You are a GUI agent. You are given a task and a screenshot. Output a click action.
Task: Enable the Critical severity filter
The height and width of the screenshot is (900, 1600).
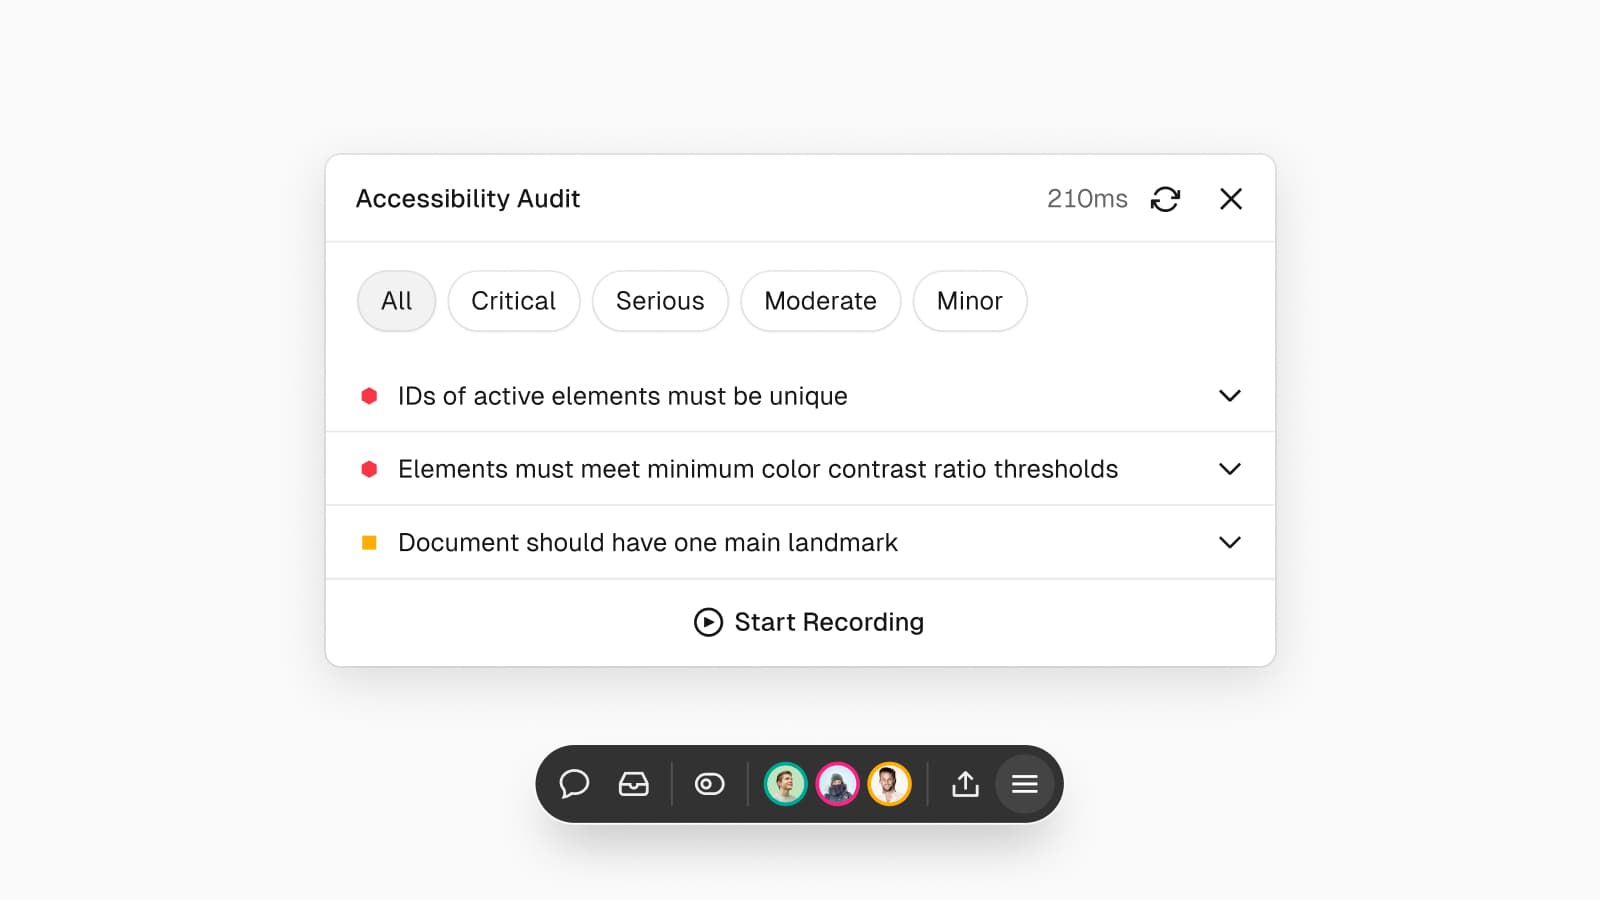514,301
